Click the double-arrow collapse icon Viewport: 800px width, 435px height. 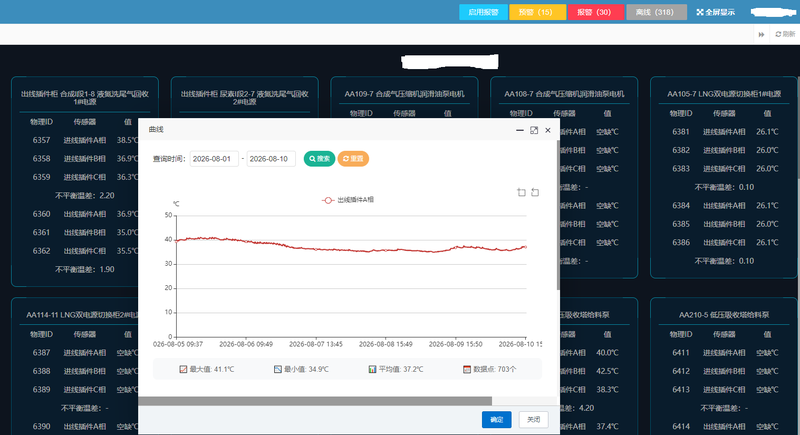coord(761,34)
